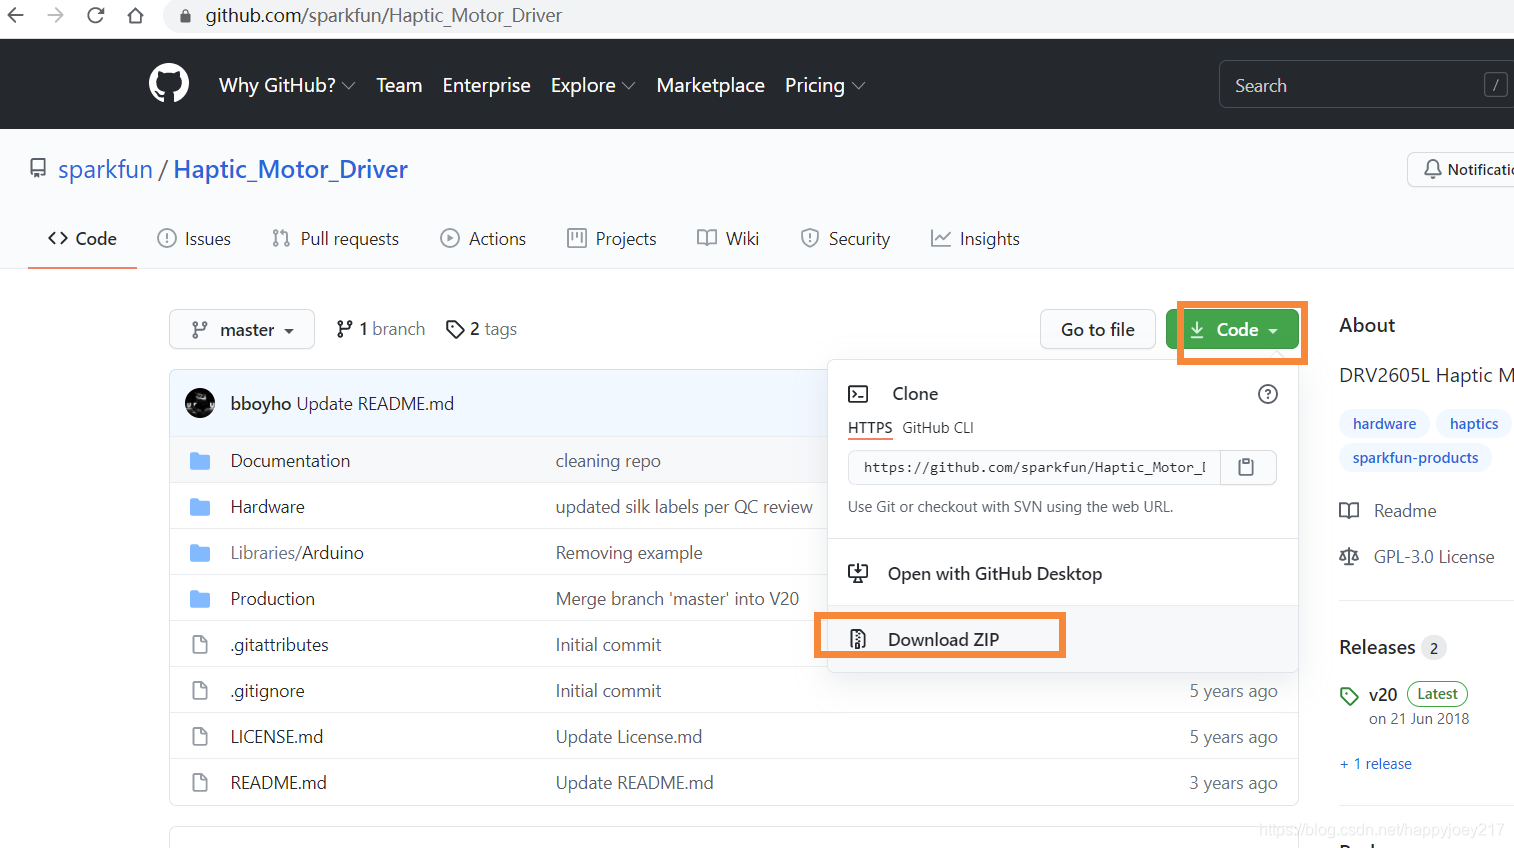Select the GitHub CLI clone tab

(938, 427)
